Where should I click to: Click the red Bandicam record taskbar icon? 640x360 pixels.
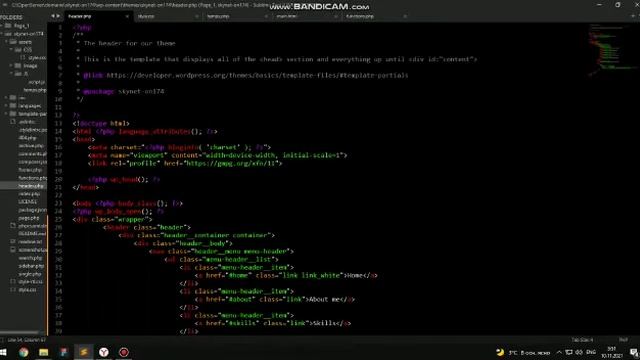pyautogui.click(x=124, y=352)
